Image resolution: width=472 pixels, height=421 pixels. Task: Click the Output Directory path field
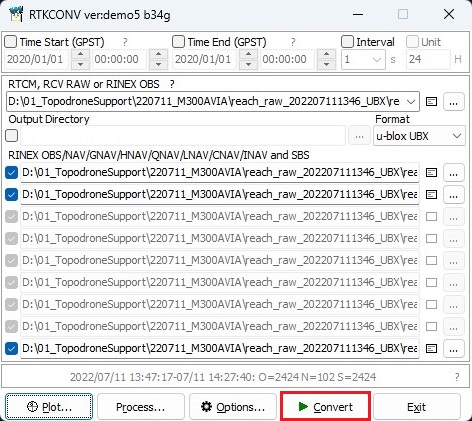point(183,136)
